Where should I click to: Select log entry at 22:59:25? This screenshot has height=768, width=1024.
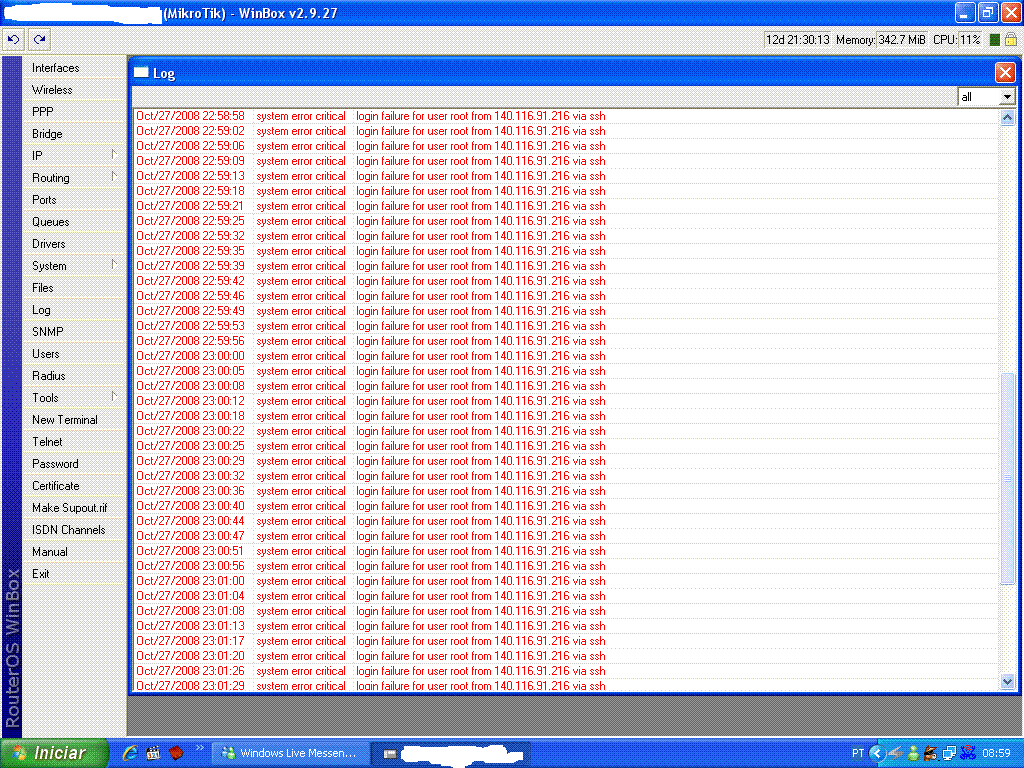tap(566, 221)
